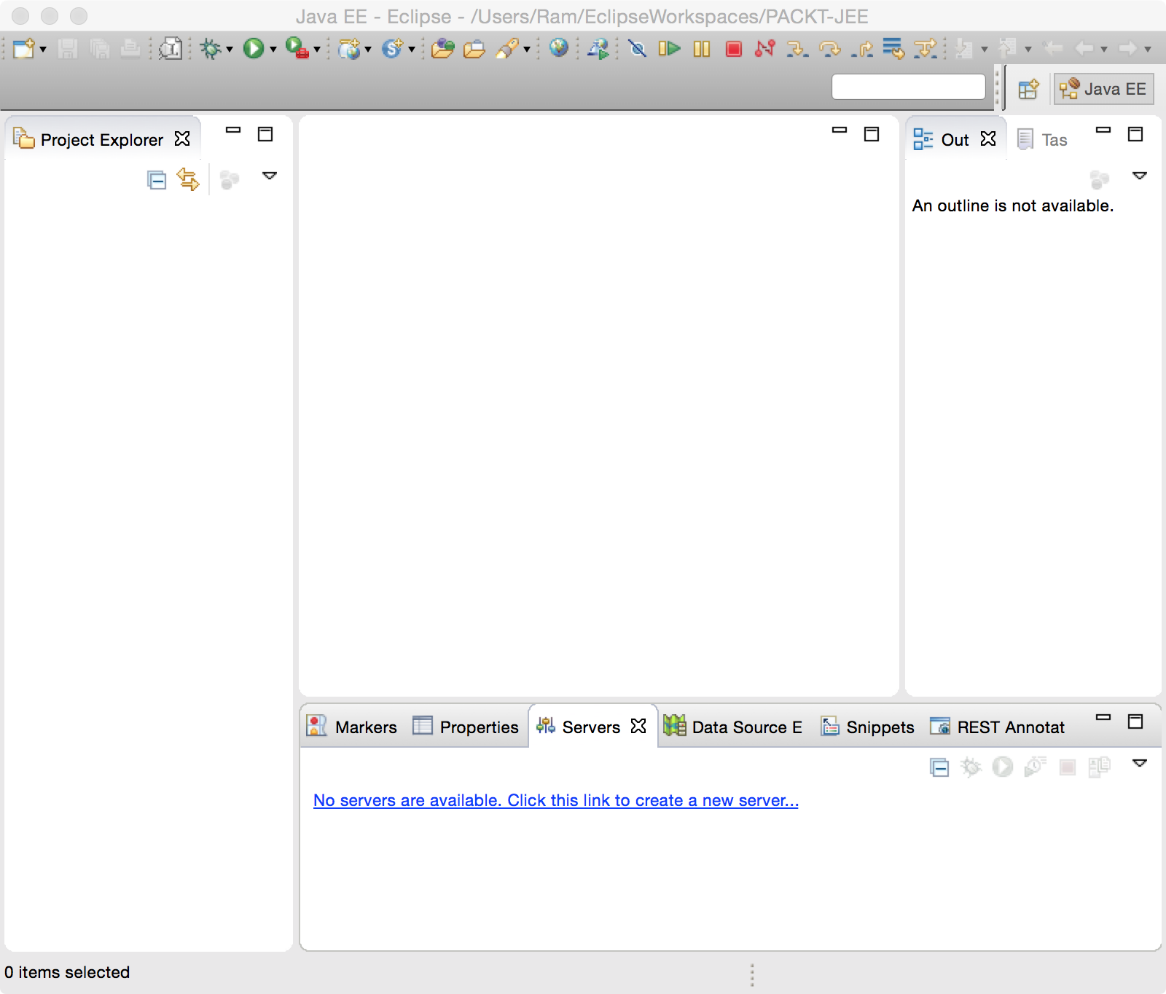
Task: Expand the Debug dropdown arrow
Action: click(x=230, y=50)
